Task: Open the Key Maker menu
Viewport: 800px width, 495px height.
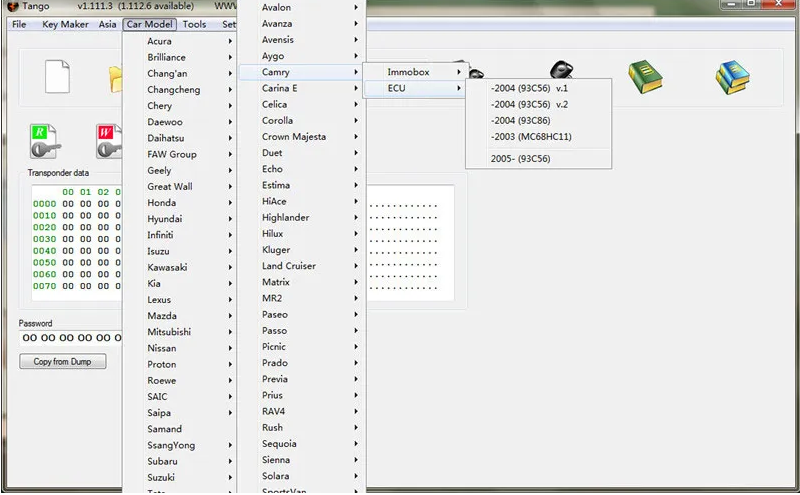Action: tap(65, 24)
